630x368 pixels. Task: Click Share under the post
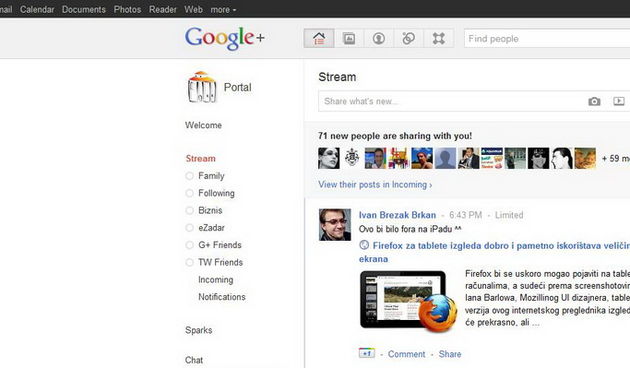point(450,354)
